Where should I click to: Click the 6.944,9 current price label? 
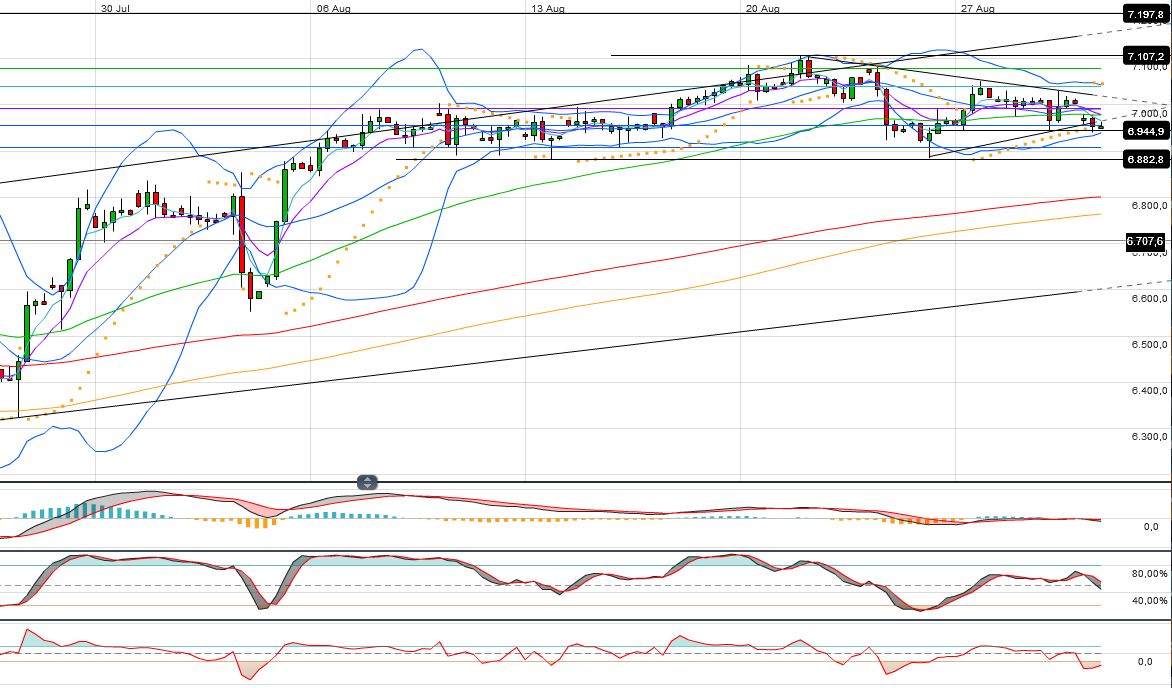[x=1146, y=132]
